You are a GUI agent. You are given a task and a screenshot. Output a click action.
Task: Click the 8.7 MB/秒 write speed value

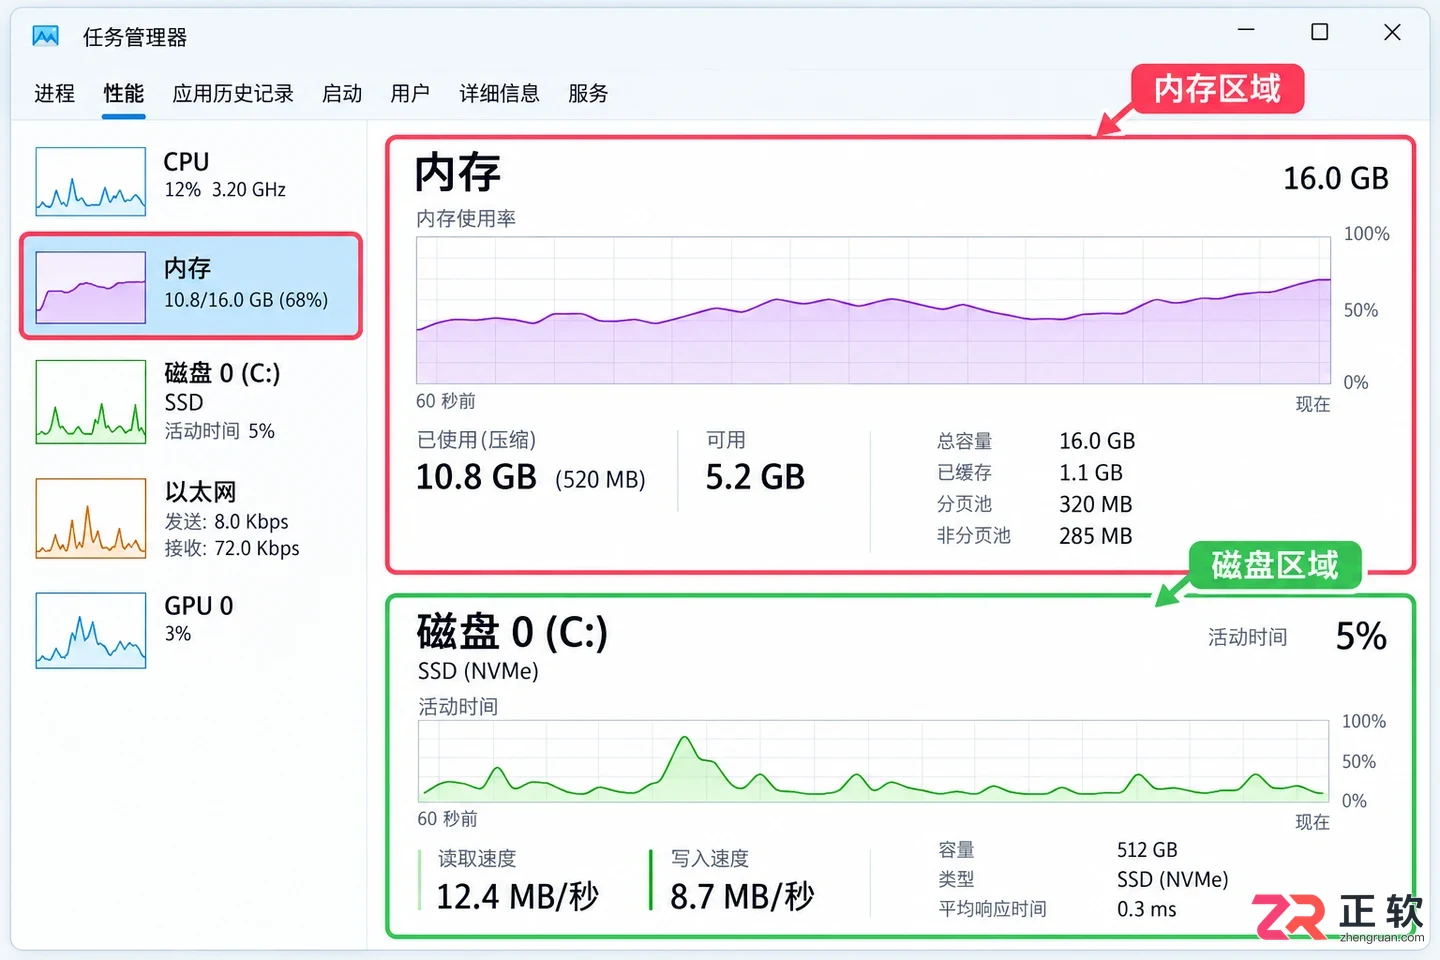742,897
